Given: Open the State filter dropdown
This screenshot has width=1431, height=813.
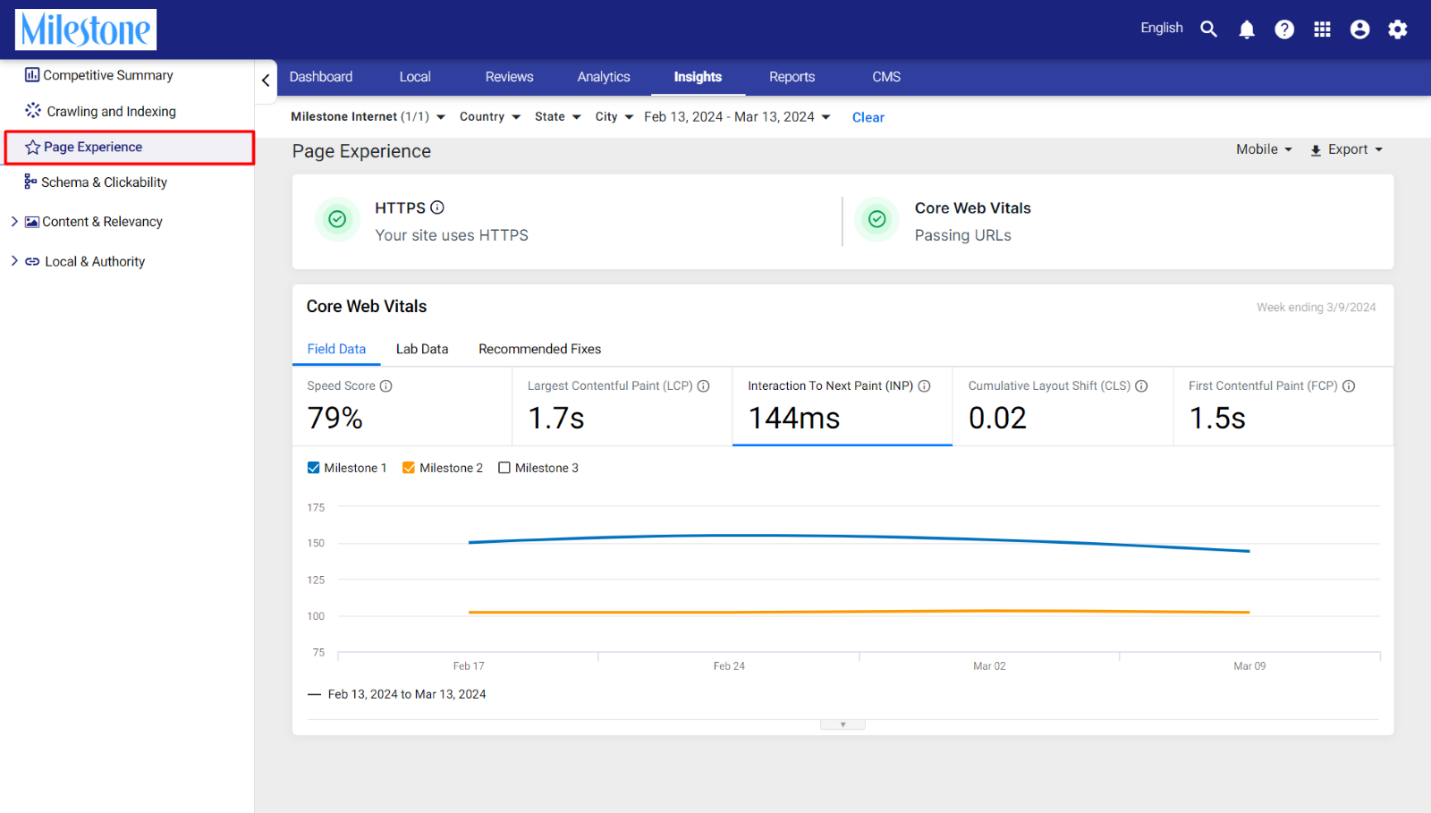Looking at the screenshot, I should coord(558,117).
